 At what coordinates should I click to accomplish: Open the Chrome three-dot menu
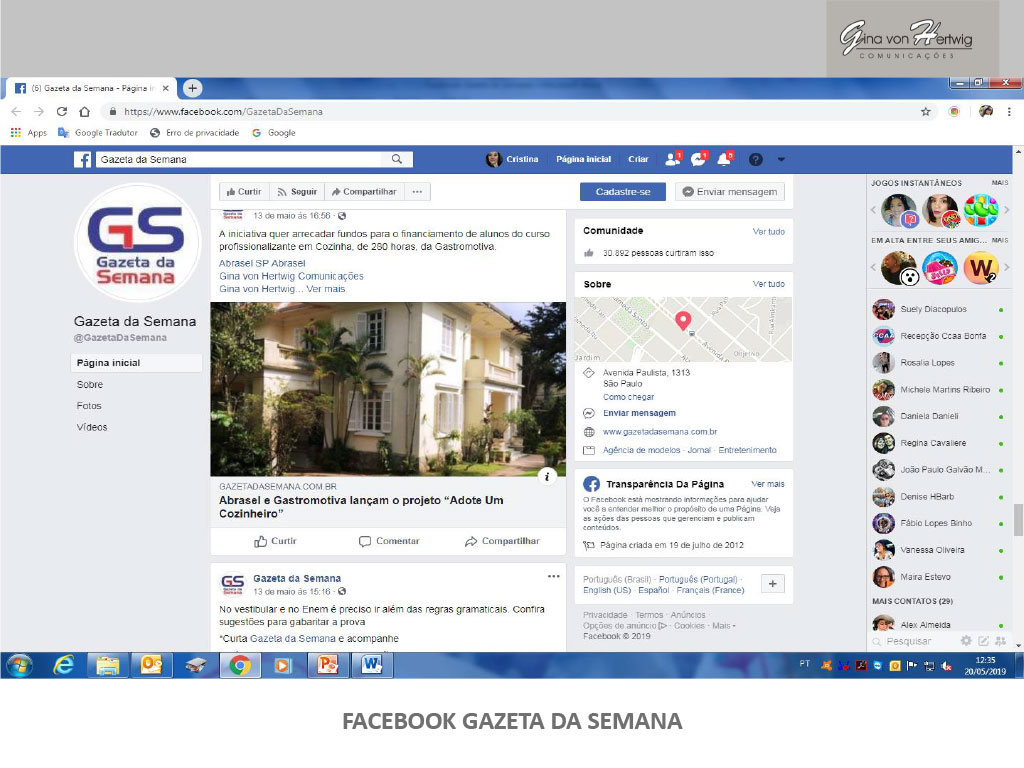[1009, 112]
